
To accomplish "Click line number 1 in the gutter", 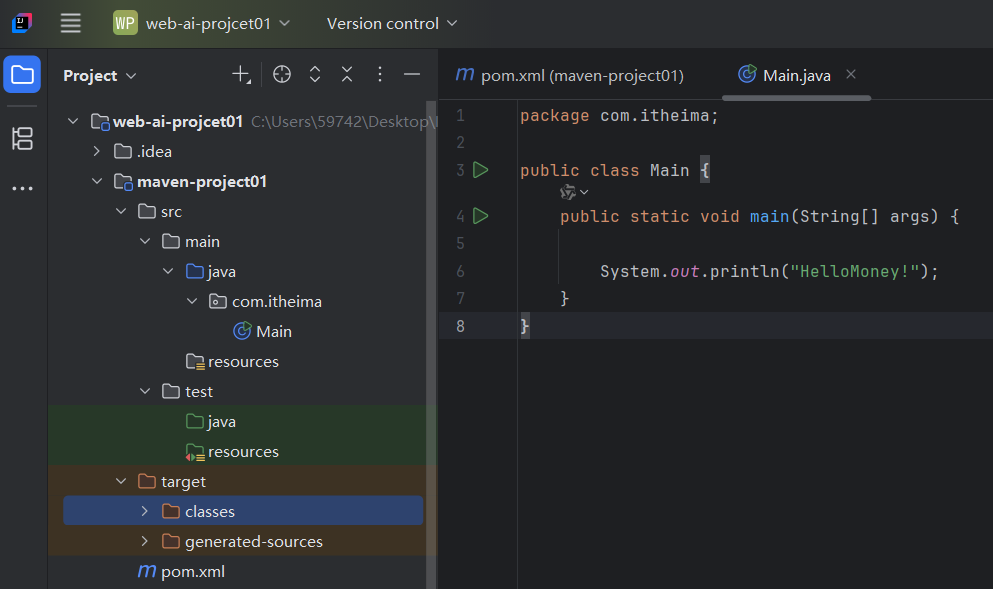I will tap(460, 115).
